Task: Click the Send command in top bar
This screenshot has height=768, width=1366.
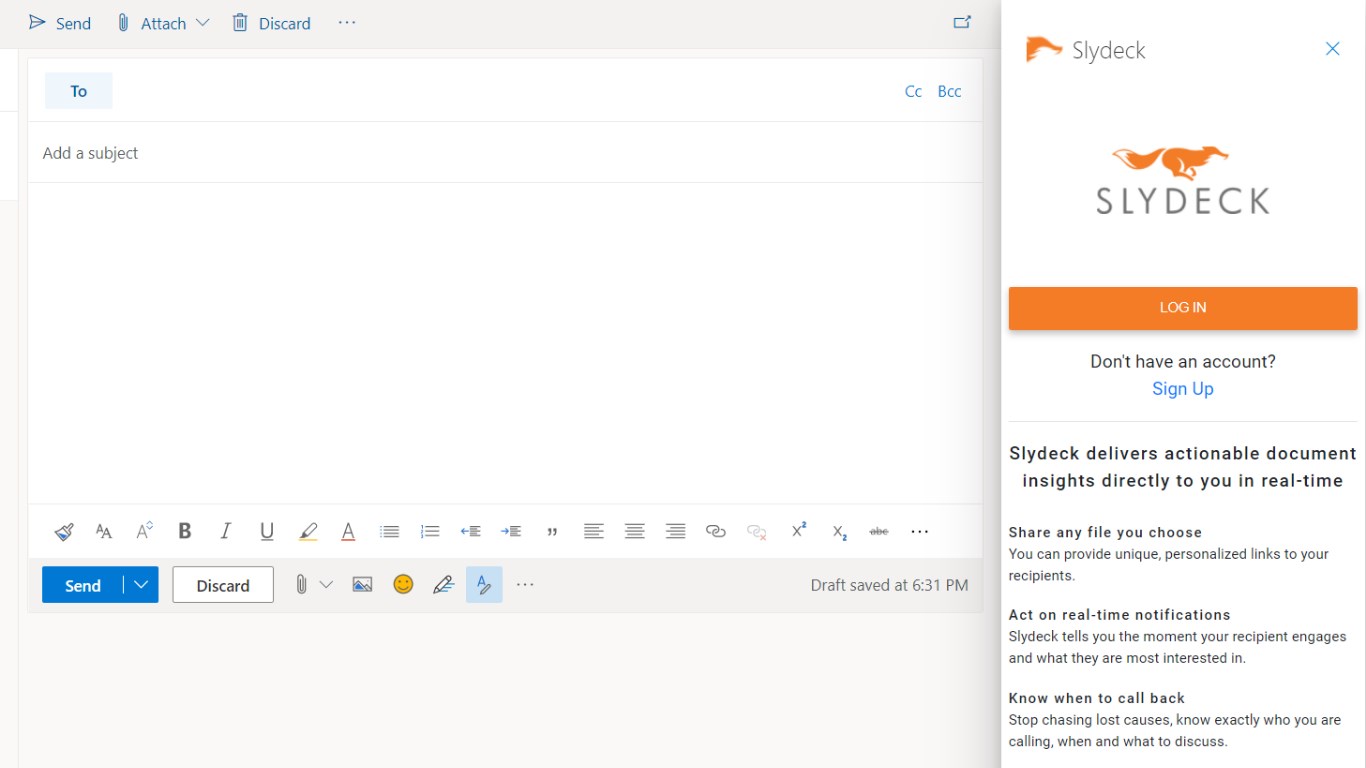Action: click(60, 23)
